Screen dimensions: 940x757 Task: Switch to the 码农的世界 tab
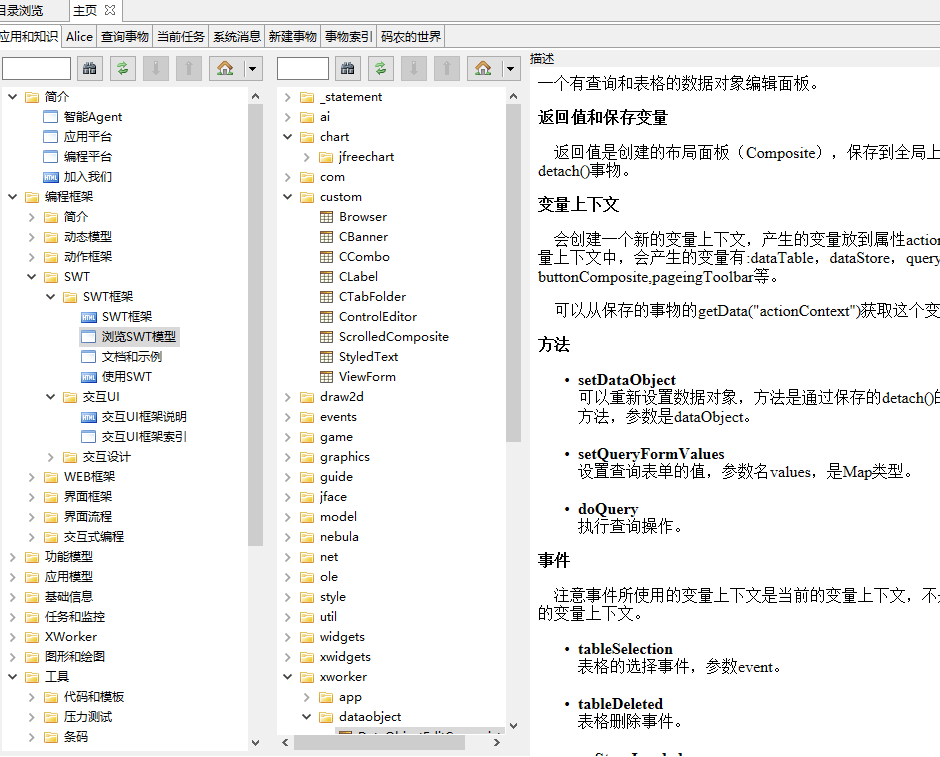pyautogui.click(x=410, y=37)
